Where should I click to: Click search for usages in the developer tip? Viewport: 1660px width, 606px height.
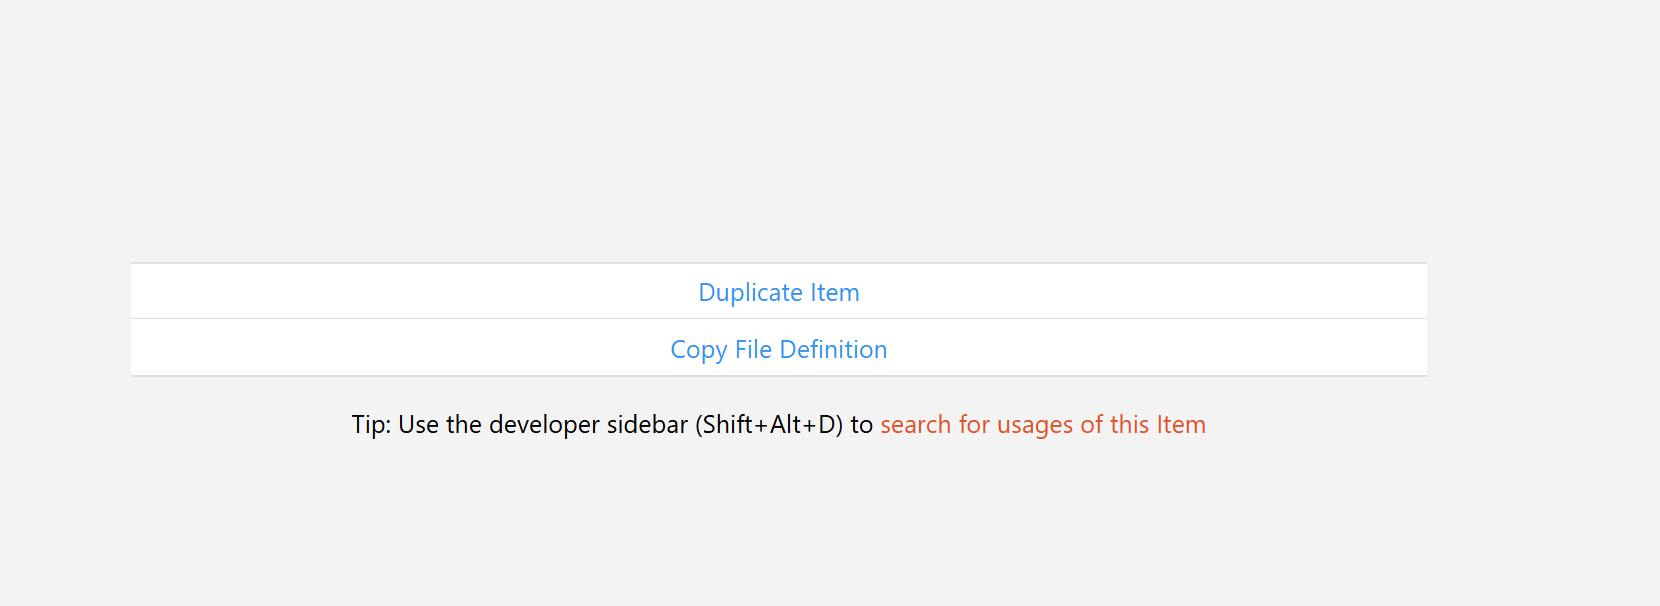[1042, 424]
